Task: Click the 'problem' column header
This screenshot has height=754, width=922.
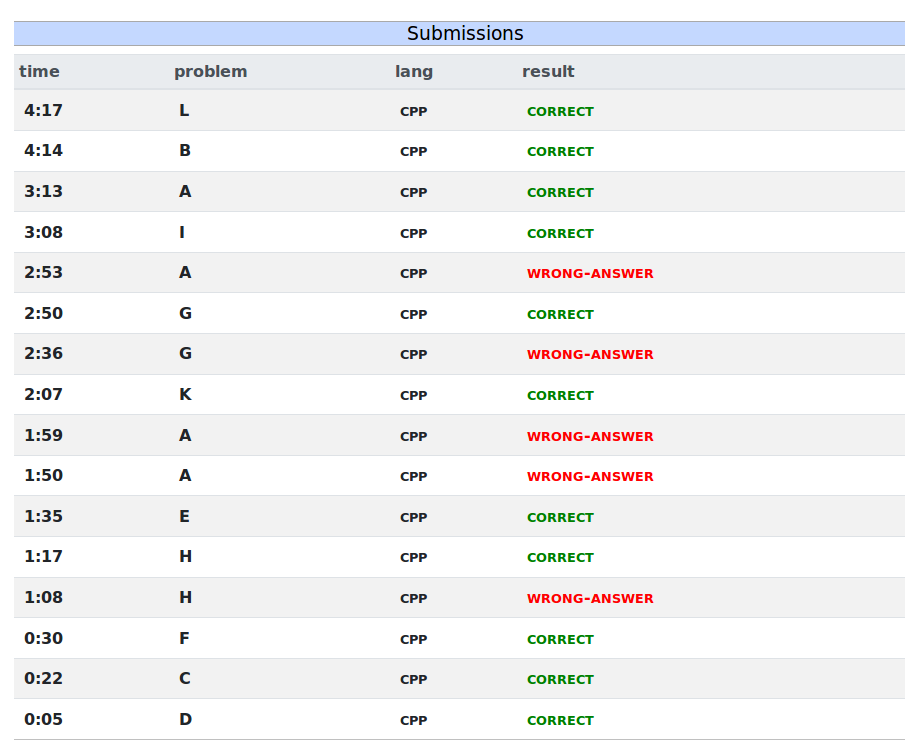Action: 210,72
